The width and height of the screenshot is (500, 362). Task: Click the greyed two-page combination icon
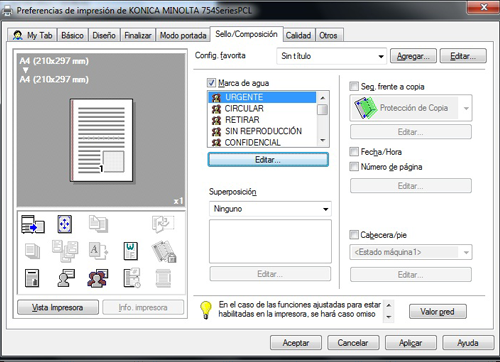(x=98, y=224)
